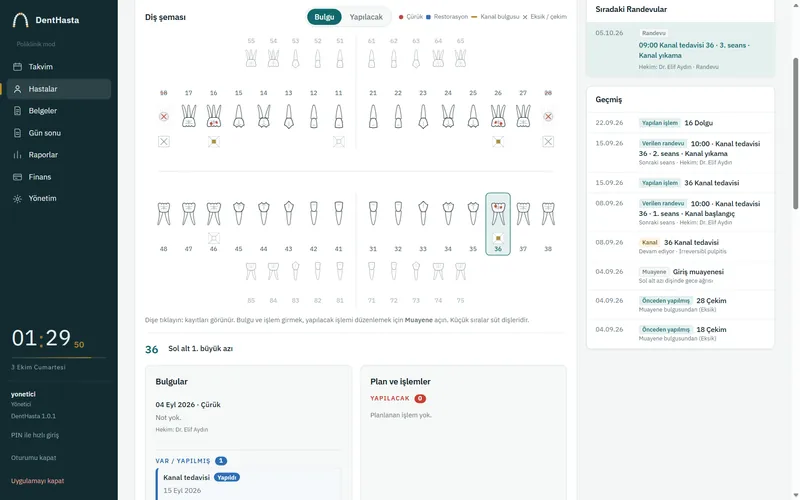This screenshot has width=800, height=500.
Task: Open 15.09.26 36 Kanal tedavisi entry
Action: [x=680, y=183]
